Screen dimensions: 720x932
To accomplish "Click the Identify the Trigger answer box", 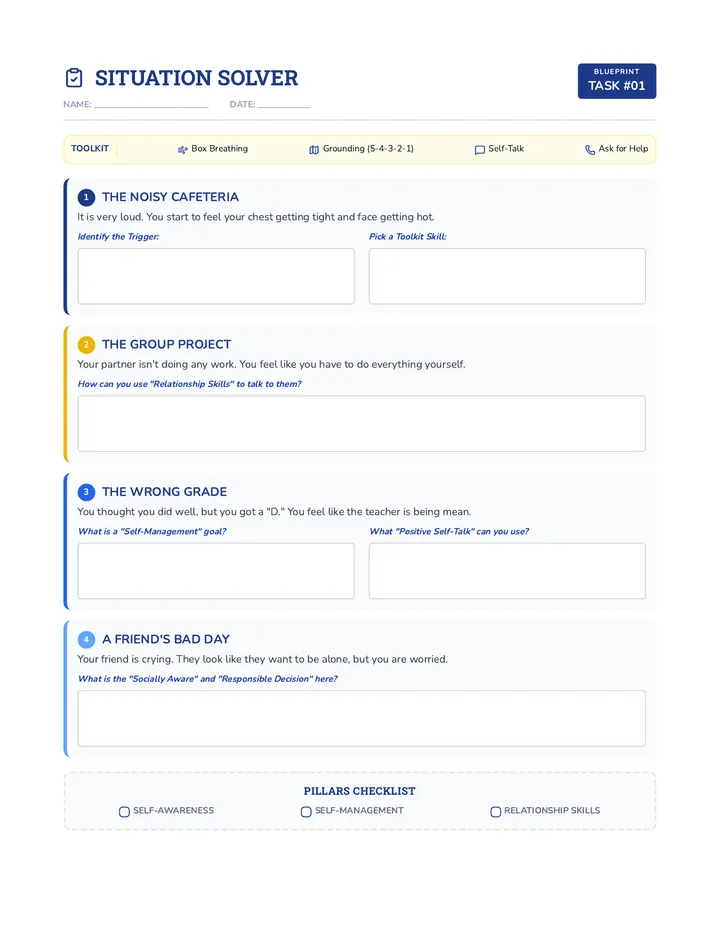I will (216, 276).
